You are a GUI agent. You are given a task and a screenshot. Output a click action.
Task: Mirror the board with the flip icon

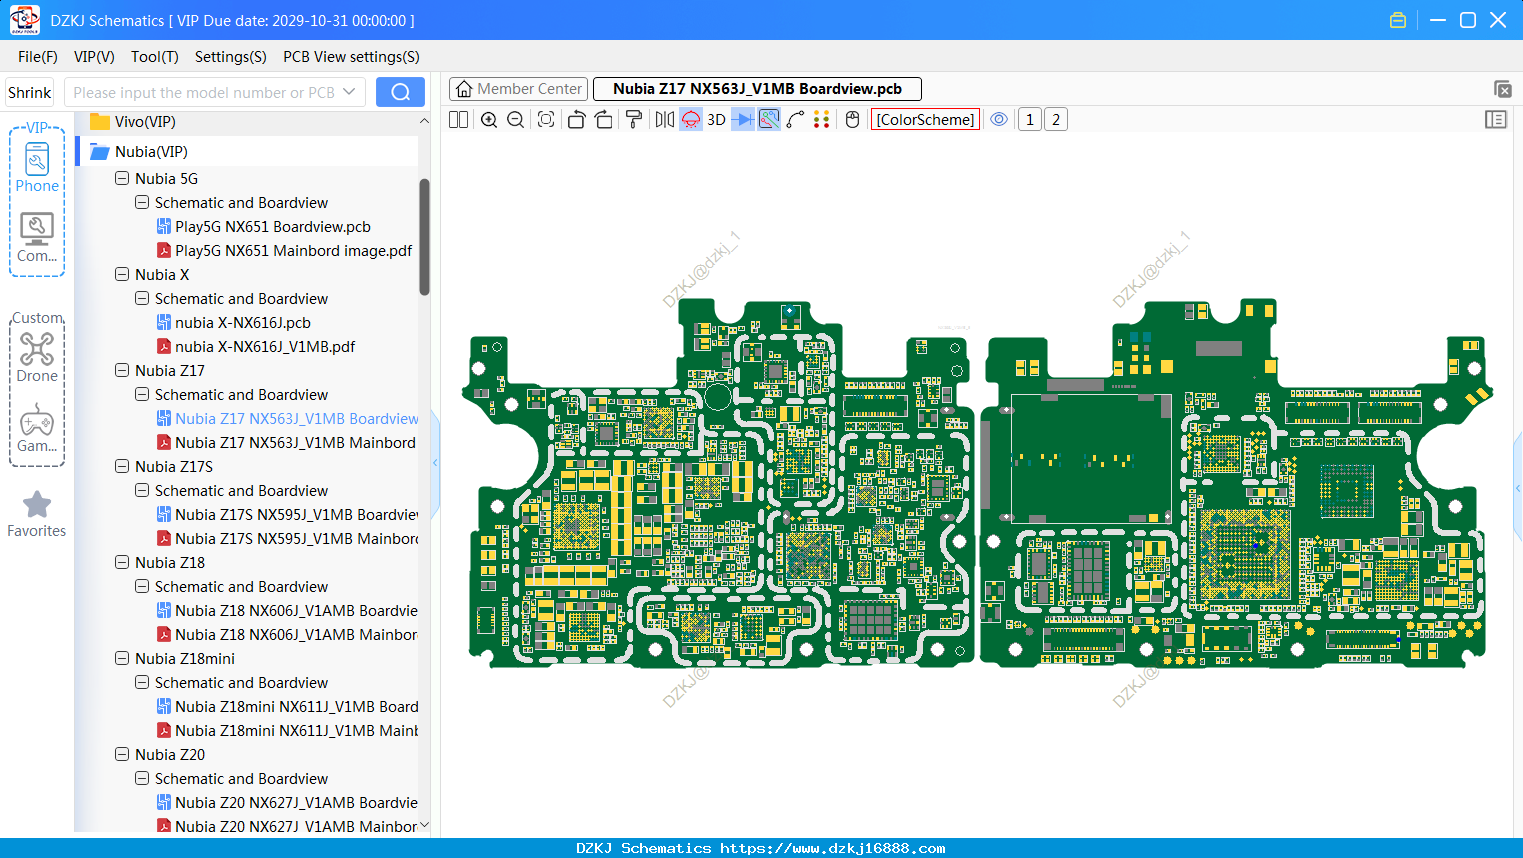click(x=665, y=120)
